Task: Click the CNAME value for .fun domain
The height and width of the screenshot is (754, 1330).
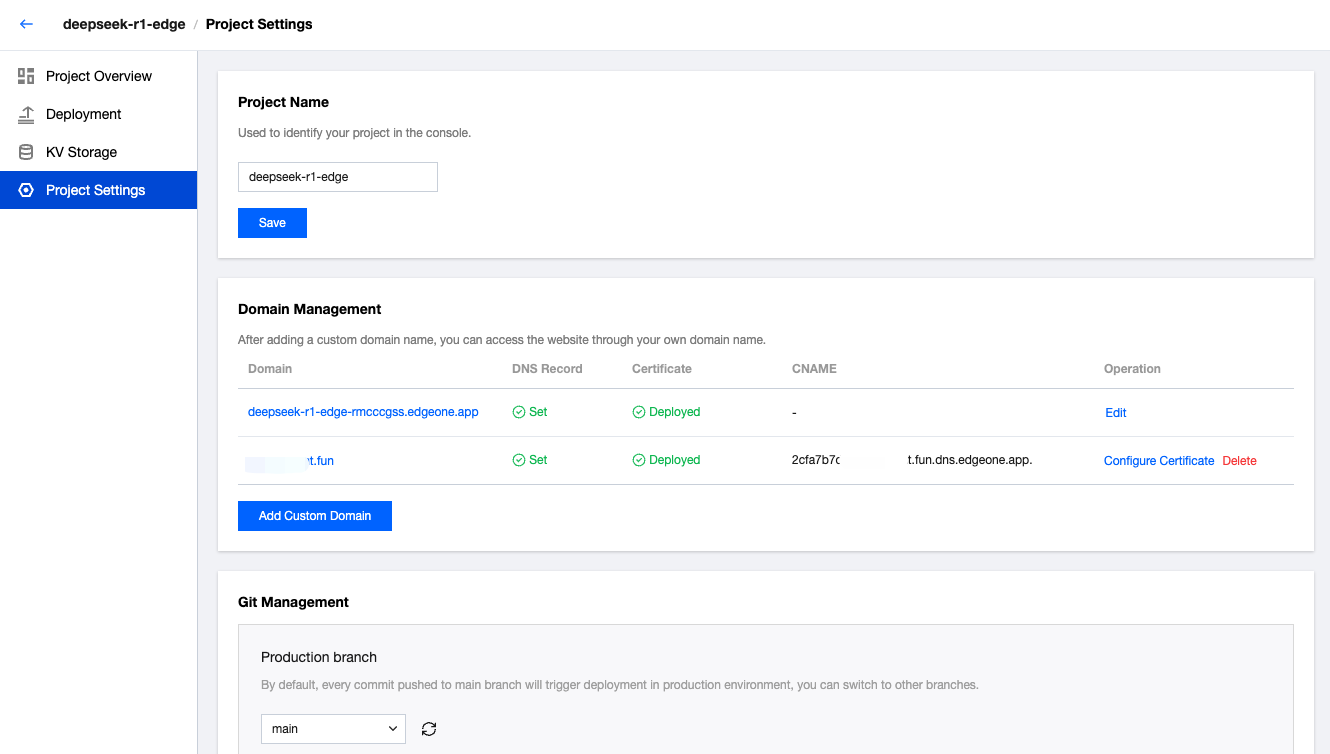Action: click(x=912, y=460)
